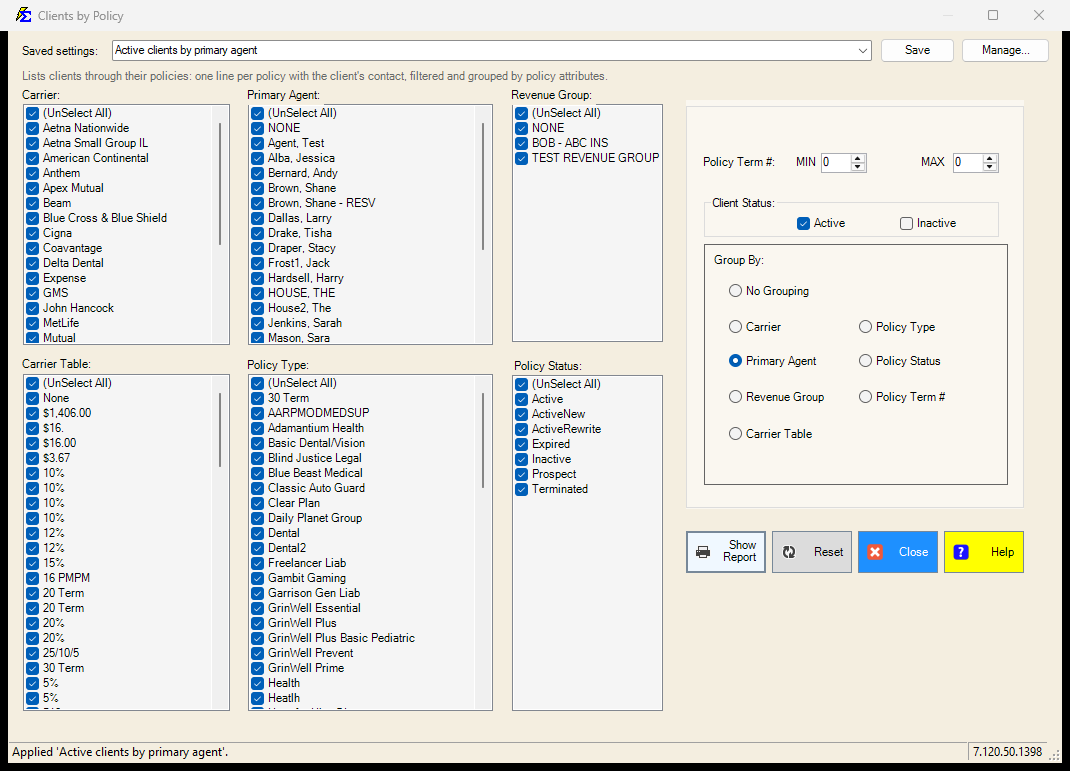The image size is (1070, 771).
Task: Group by Policy Status
Action: pos(865,361)
